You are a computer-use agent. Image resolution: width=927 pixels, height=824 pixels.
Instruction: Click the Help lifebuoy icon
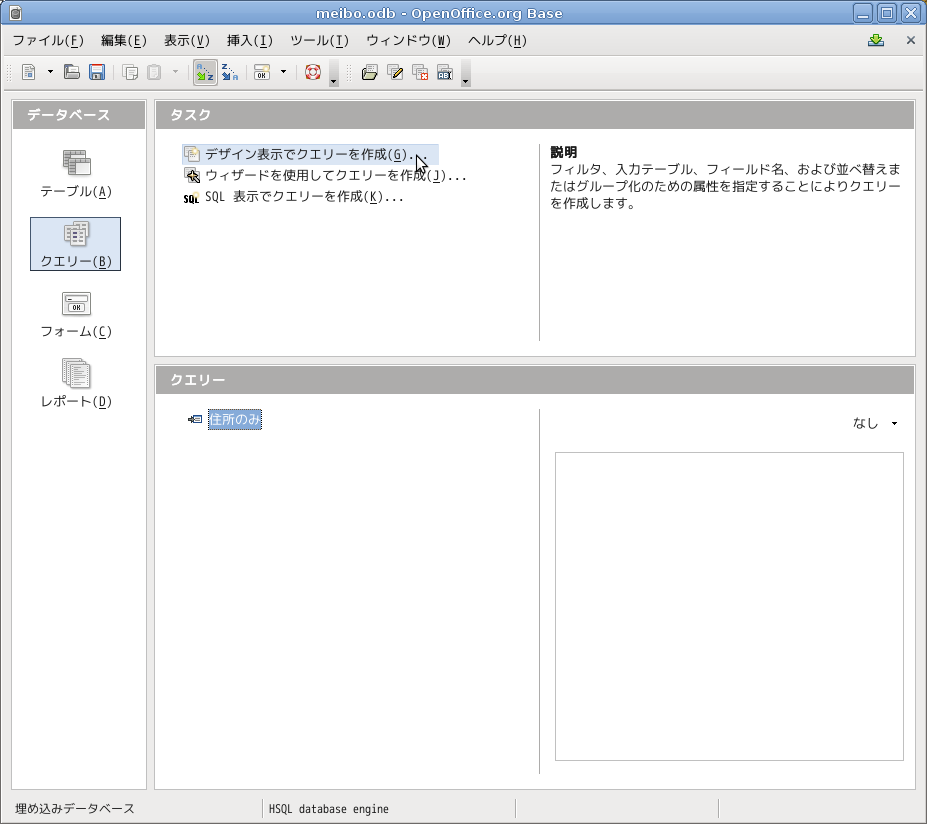pyautogui.click(x=313, y=72)
